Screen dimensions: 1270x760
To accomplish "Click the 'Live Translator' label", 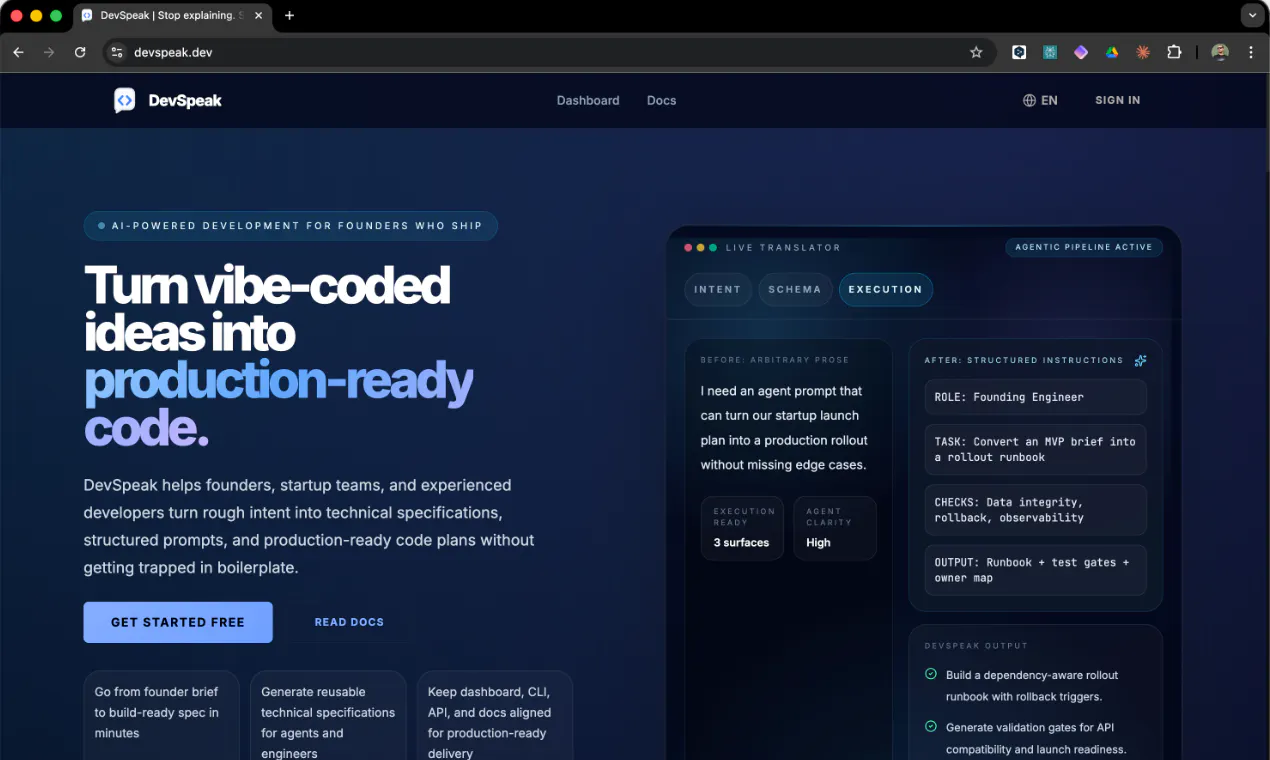I will point(783,247).
